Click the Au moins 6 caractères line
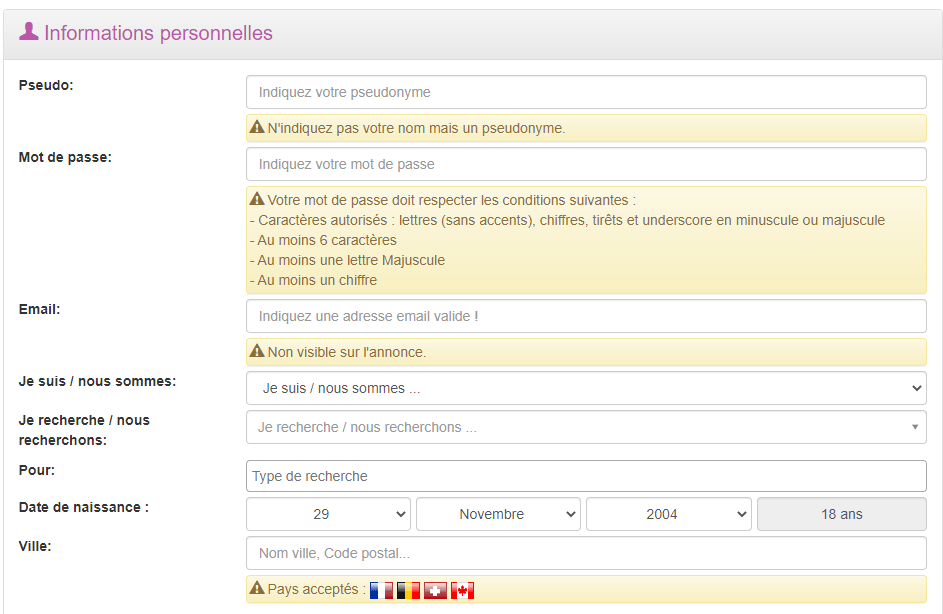The image size is (943, 614). 323,240
